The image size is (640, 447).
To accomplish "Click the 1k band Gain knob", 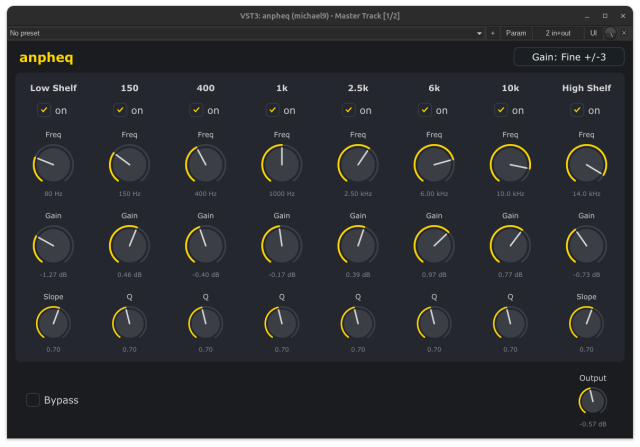I will point(282,245).
